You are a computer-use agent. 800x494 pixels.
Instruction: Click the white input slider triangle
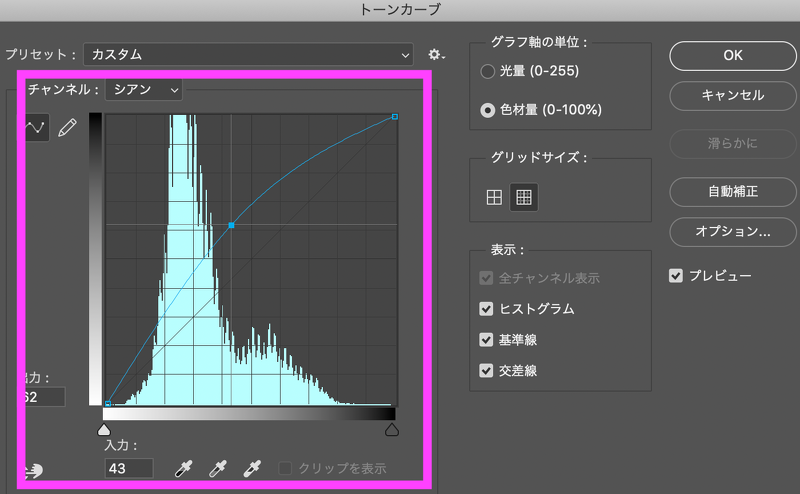click(392, 429)
